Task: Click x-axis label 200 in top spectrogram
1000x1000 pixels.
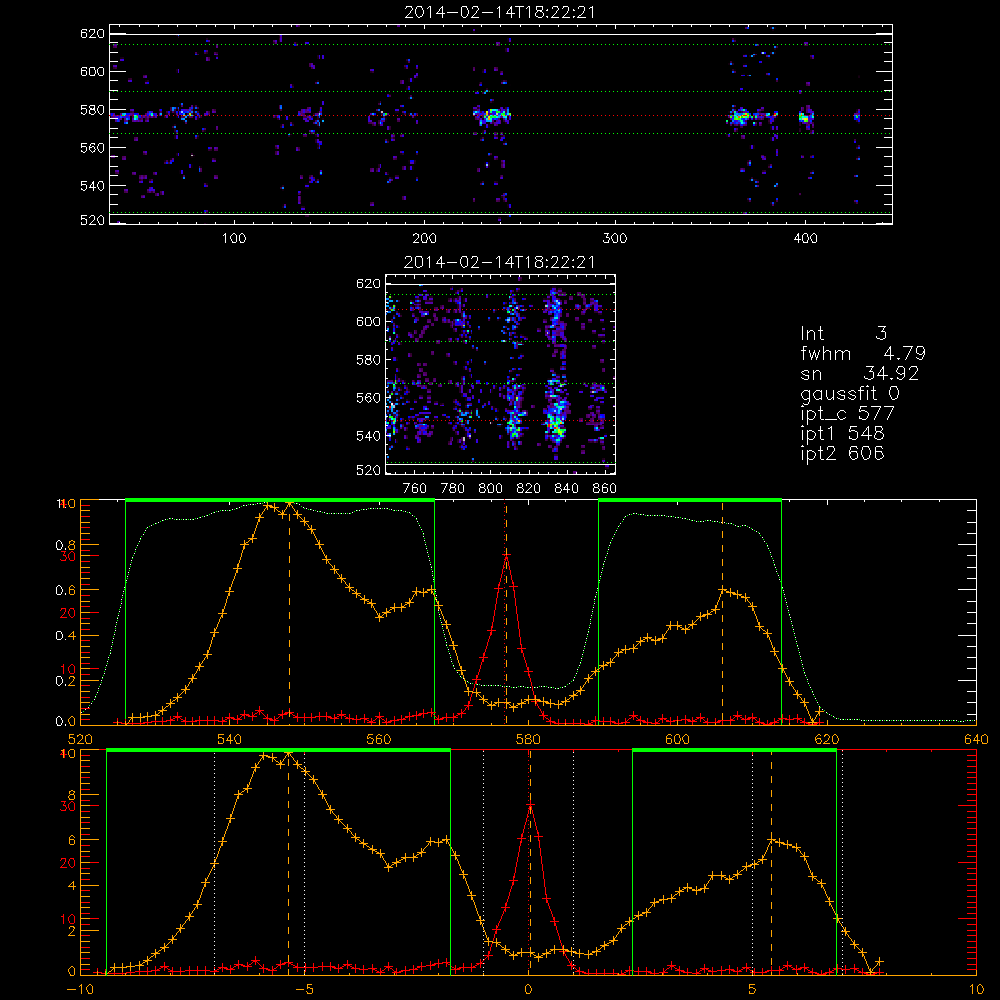Action: coord(424,239)
